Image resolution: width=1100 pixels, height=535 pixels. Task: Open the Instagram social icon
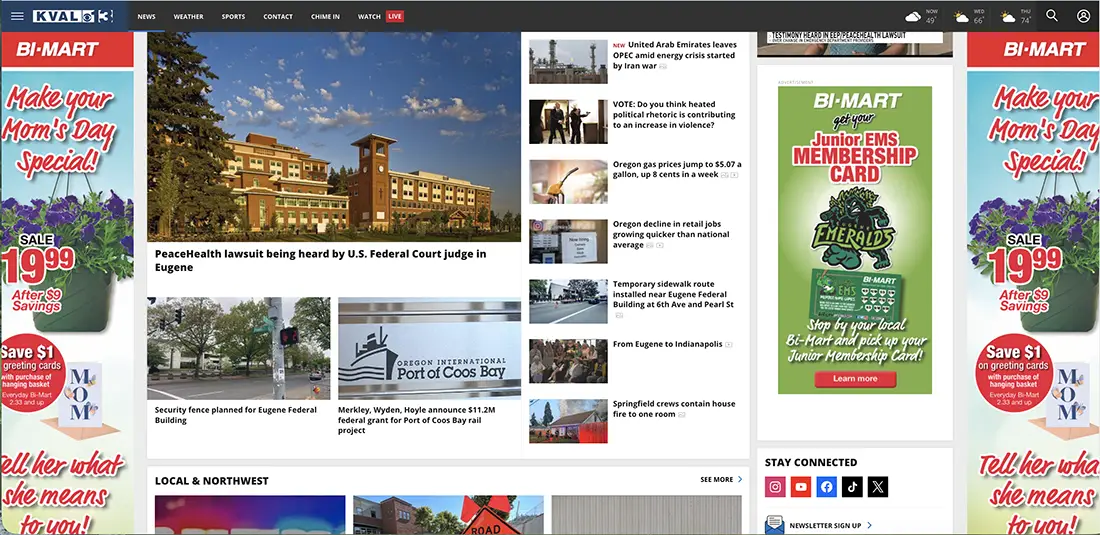775,487
